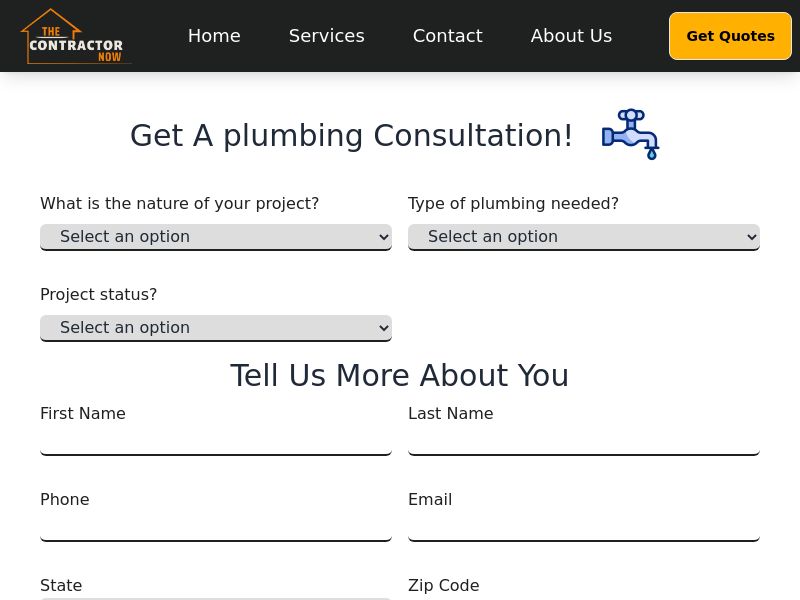Click the Email input field
This screenshot has width=800, height=600.
pyautogui.click(x=584, y=524)
